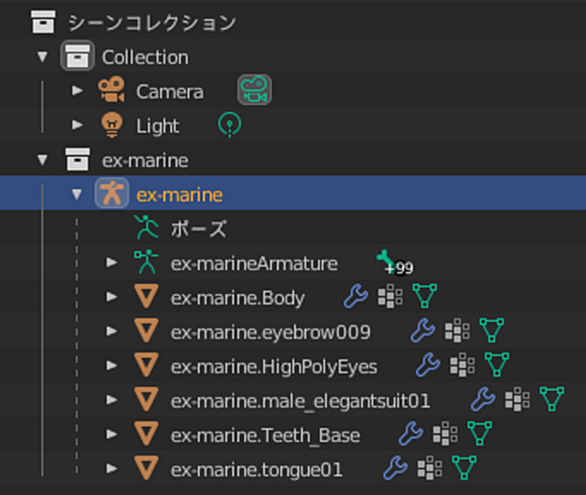Expand the Camera item
The image size is (586, 495).
77,90
